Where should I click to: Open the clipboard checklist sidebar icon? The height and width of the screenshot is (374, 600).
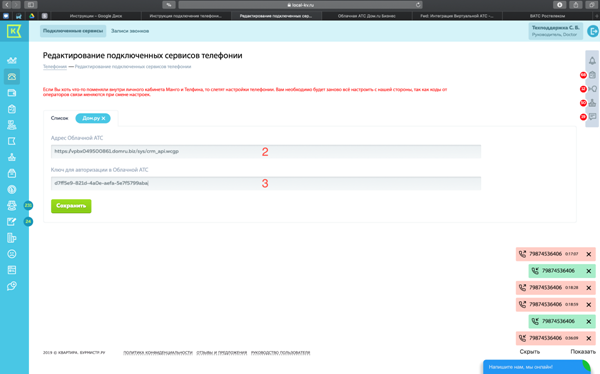click(12, 109)
